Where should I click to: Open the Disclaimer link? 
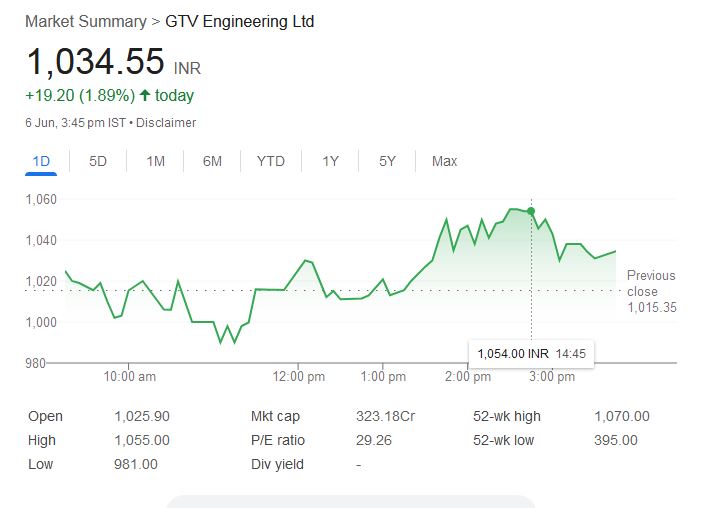pos(165,123)
